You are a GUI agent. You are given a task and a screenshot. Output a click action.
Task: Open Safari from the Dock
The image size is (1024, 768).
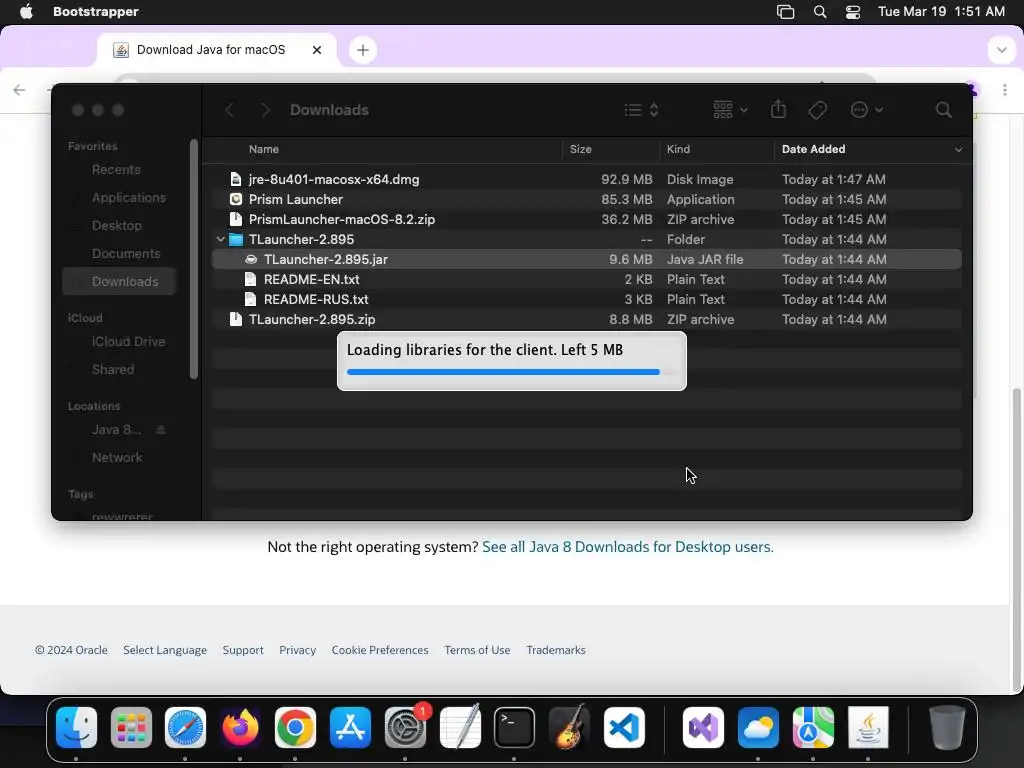185,727
